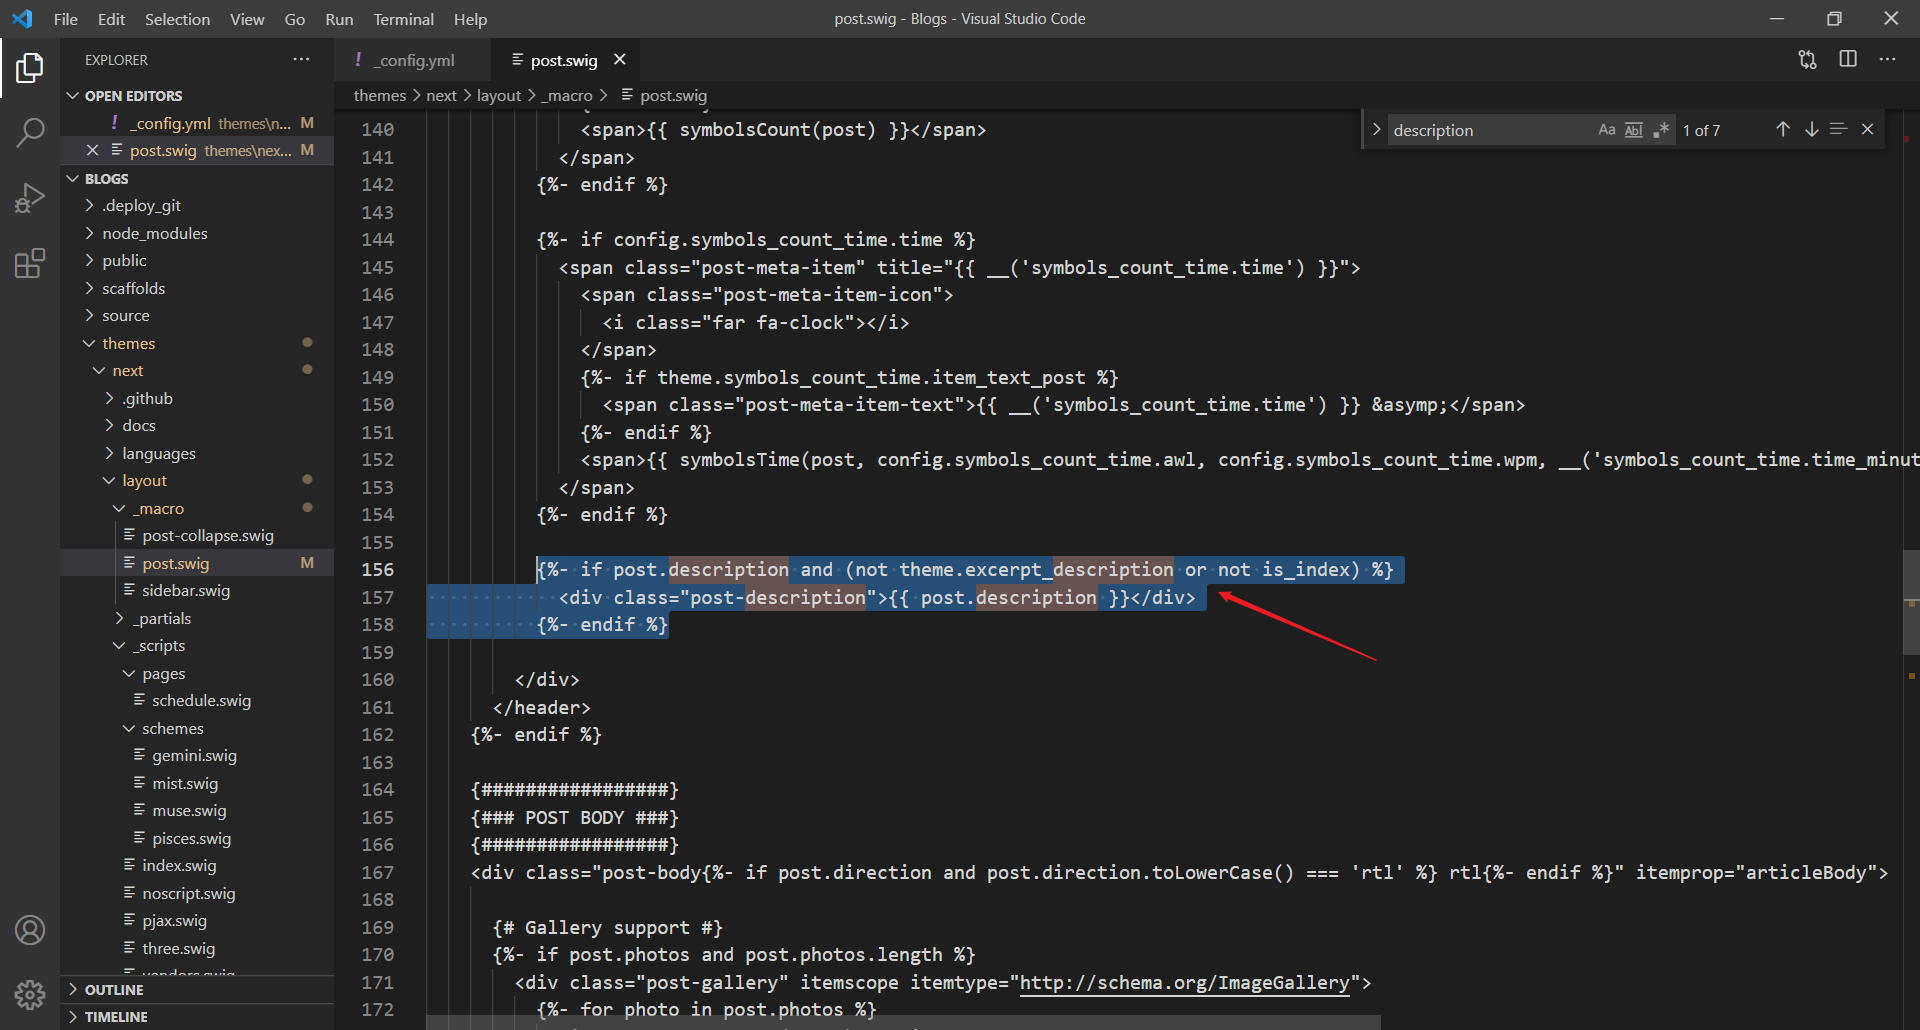Open the Manage gear menu
1920x1030 pixels.
(30, 994)
